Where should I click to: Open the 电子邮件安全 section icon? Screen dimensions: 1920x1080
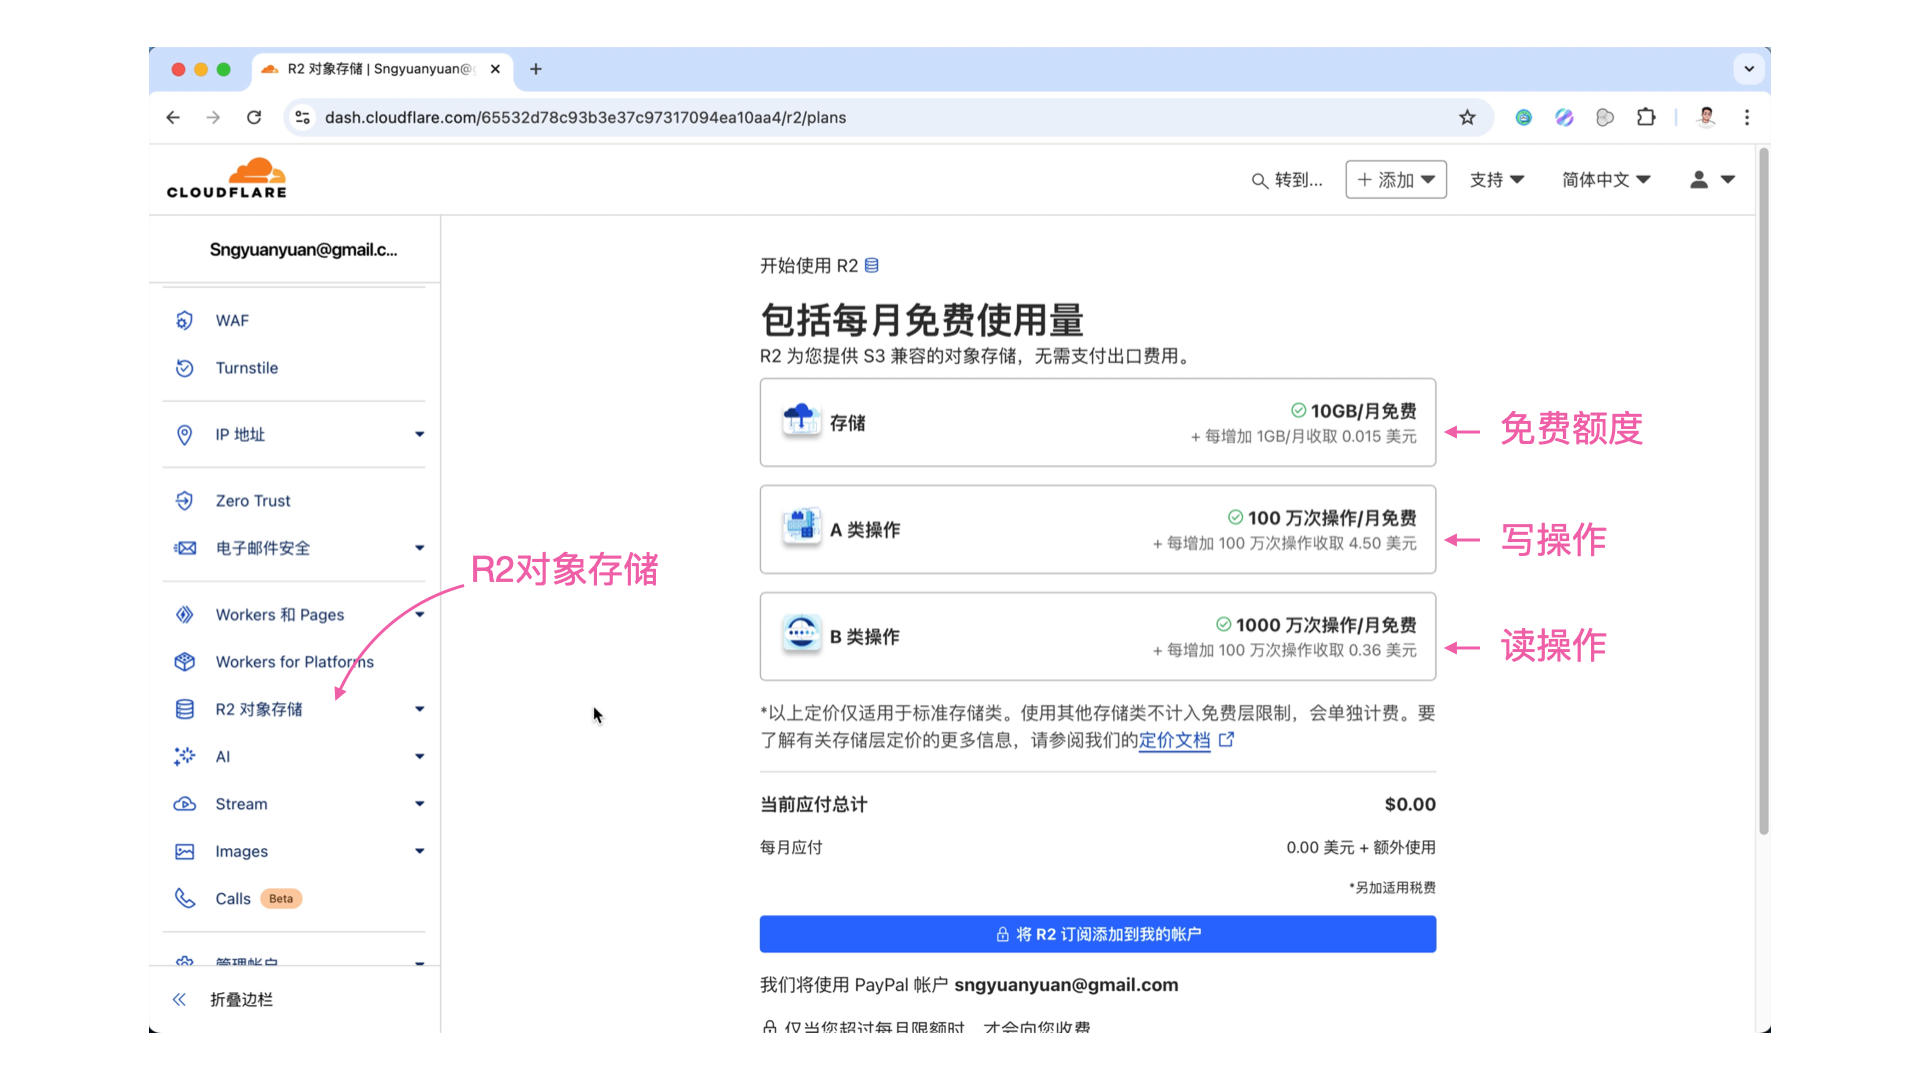point(185,548)
